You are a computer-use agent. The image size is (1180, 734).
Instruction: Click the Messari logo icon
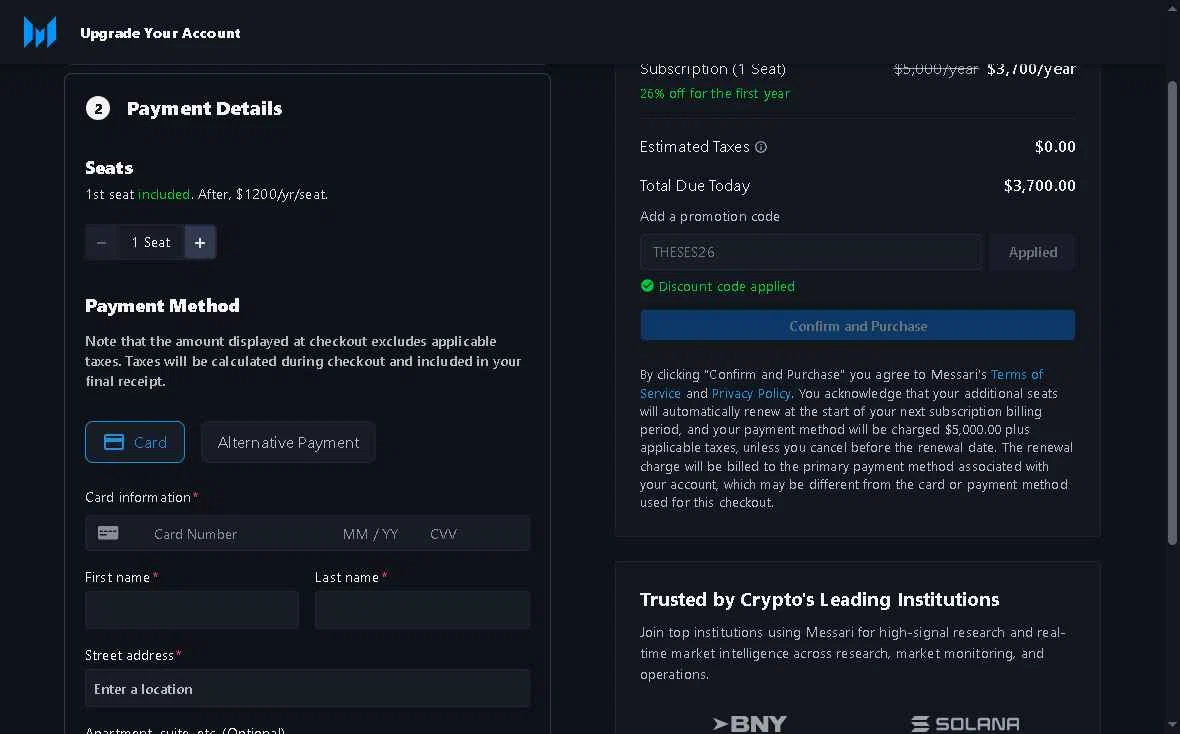tap(40, 32)
